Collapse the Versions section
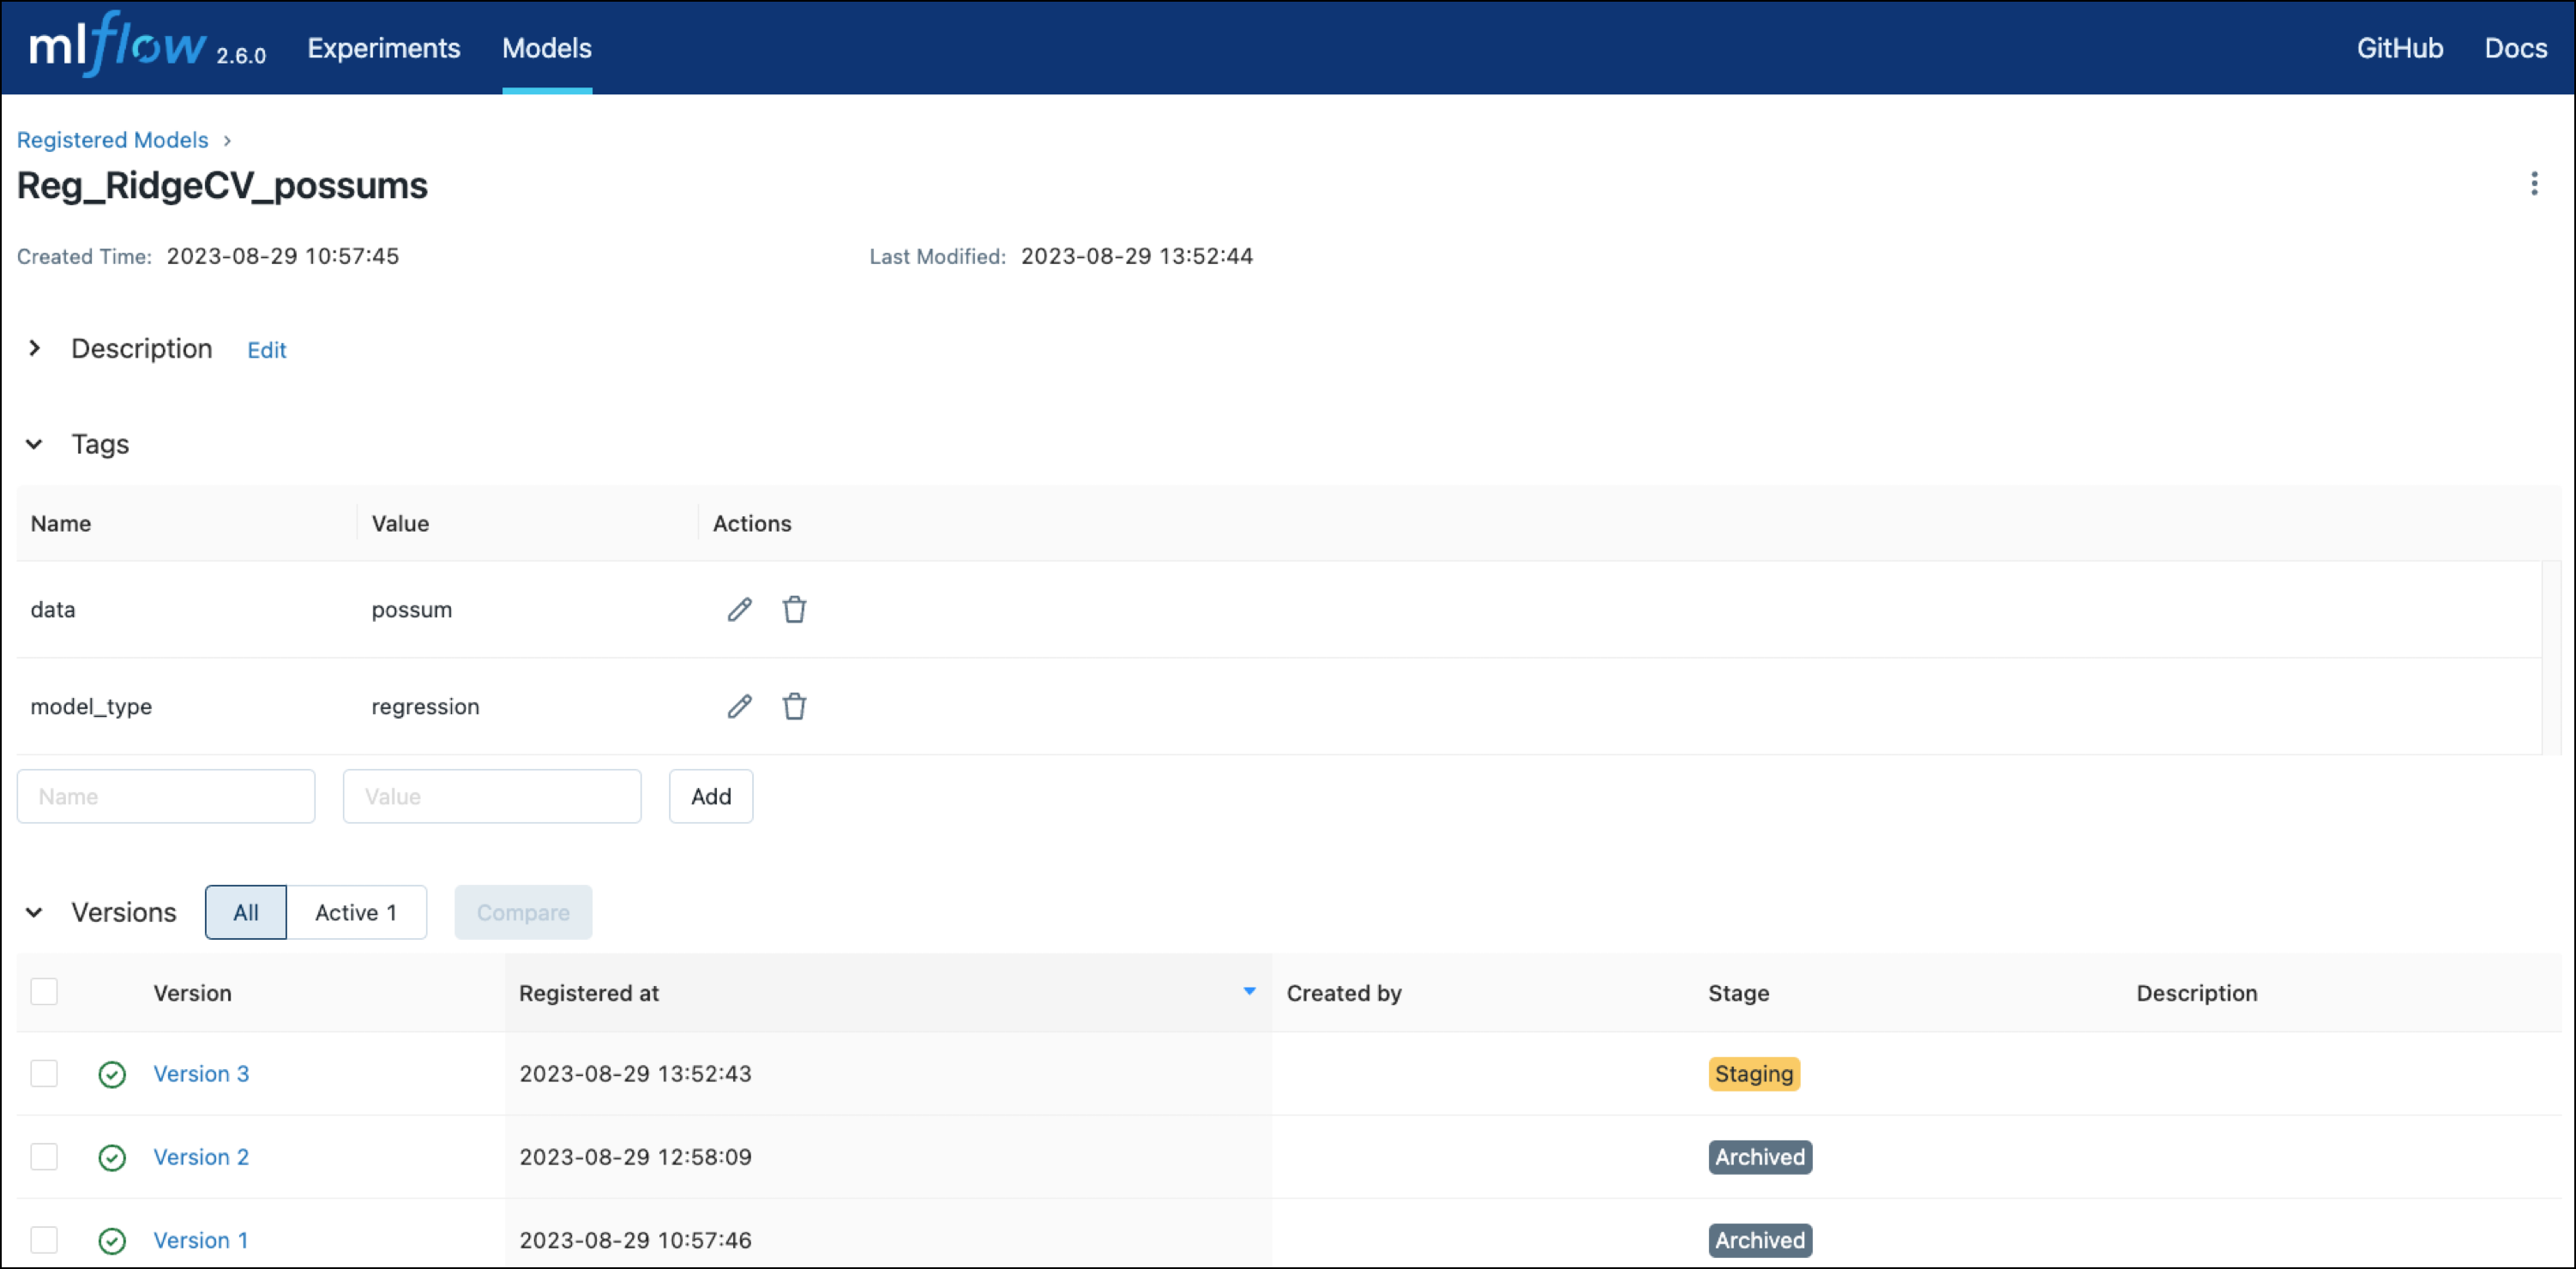This screenshot has width=2576, height=1269. (x=35, y=912)
